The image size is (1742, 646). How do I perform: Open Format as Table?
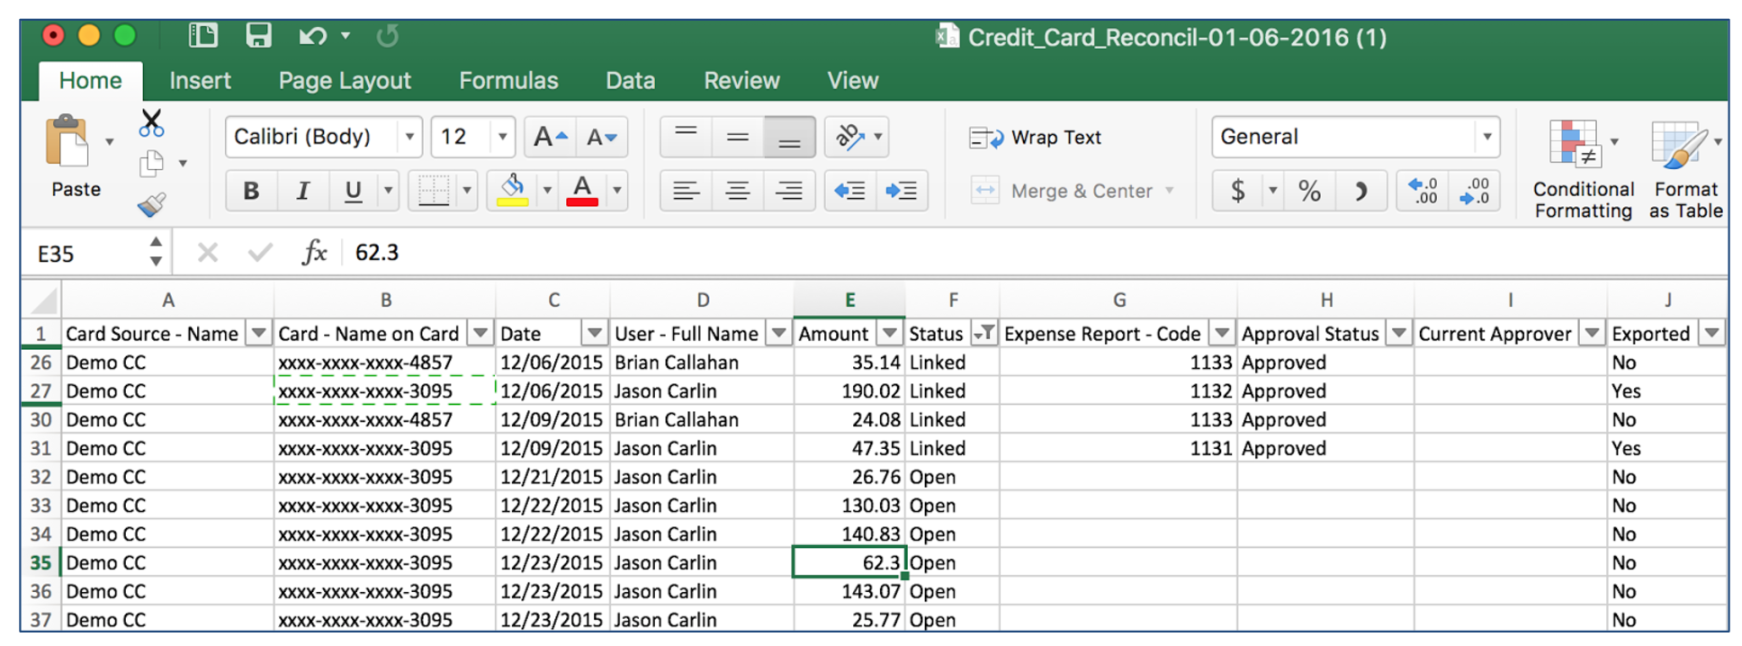pos(1686,168)
